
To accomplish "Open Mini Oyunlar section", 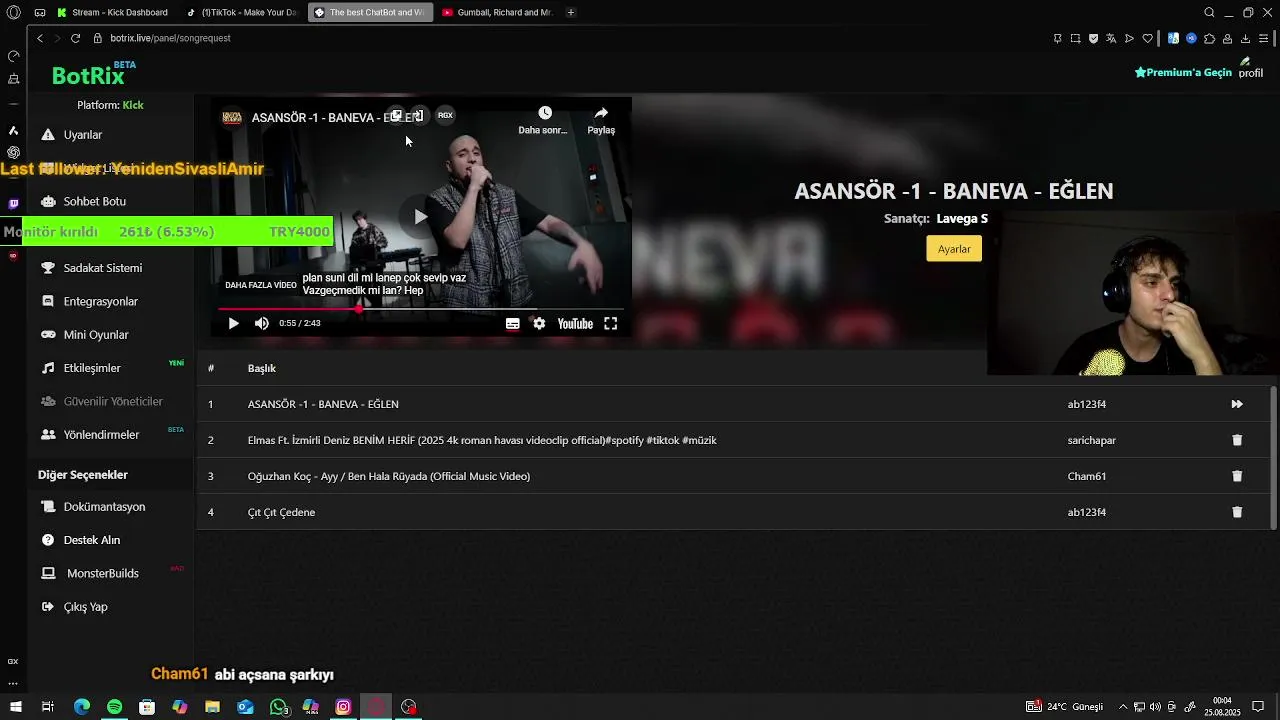I will [95, 335].
